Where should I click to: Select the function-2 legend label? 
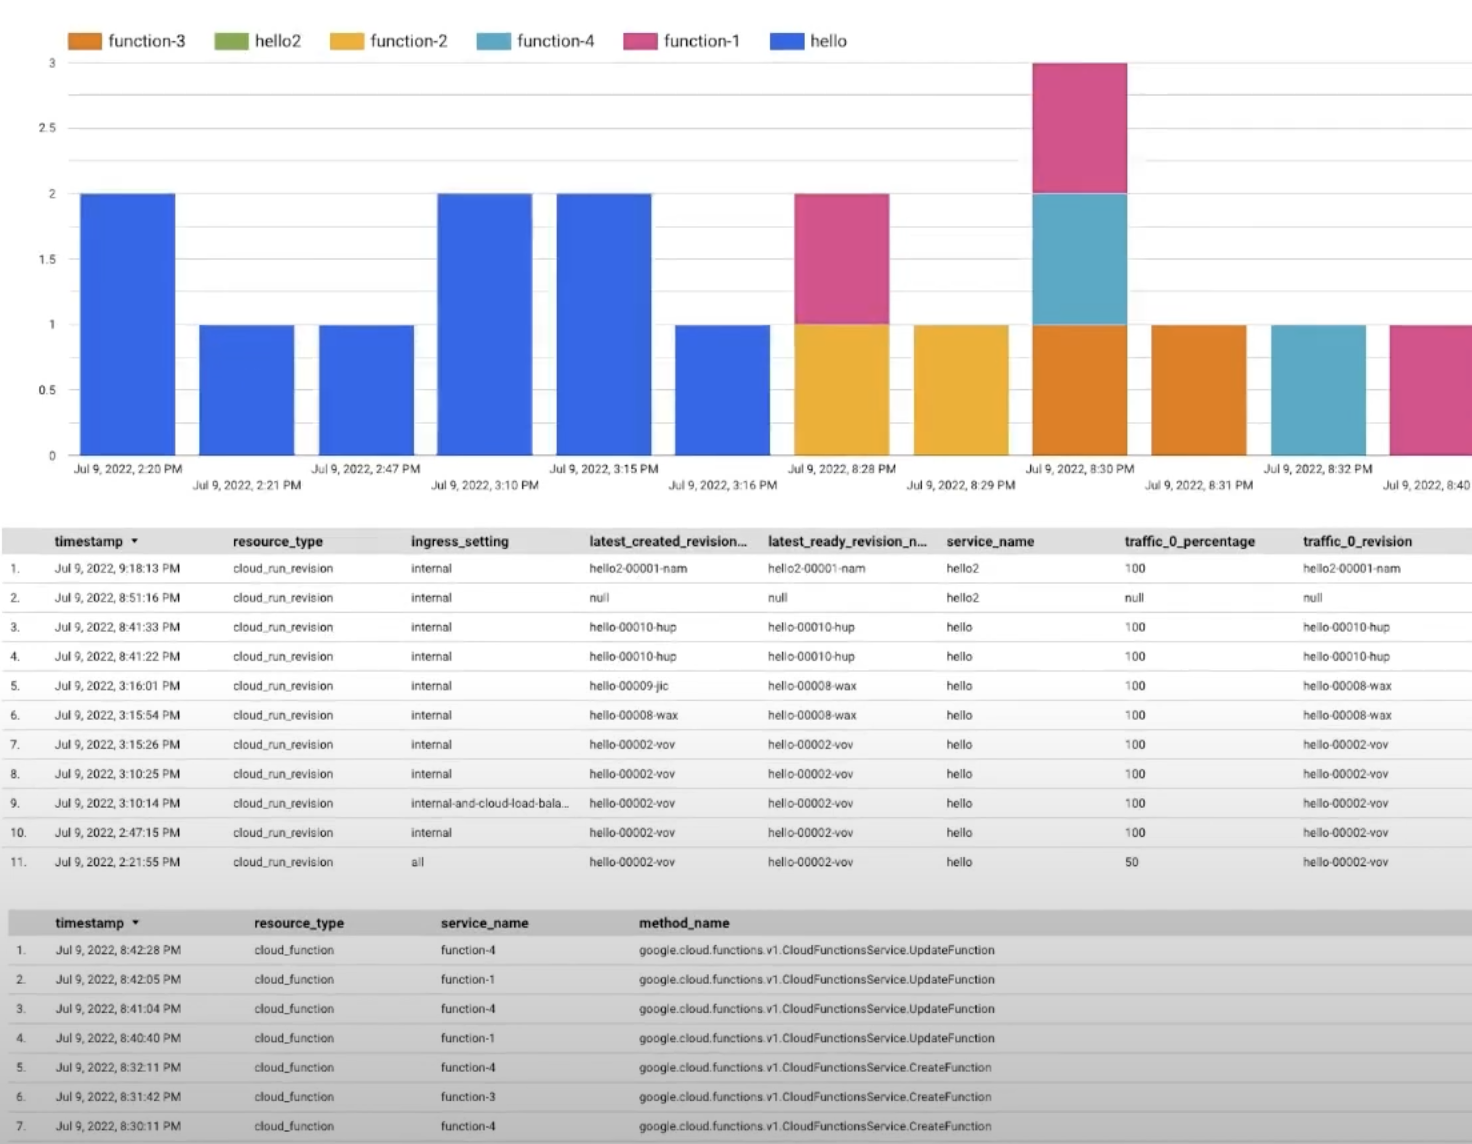(408, 41)
